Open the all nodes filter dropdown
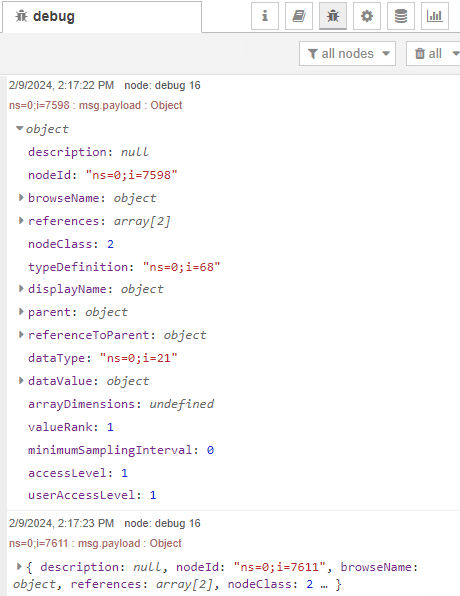460x596 pixels. point(347,54)
